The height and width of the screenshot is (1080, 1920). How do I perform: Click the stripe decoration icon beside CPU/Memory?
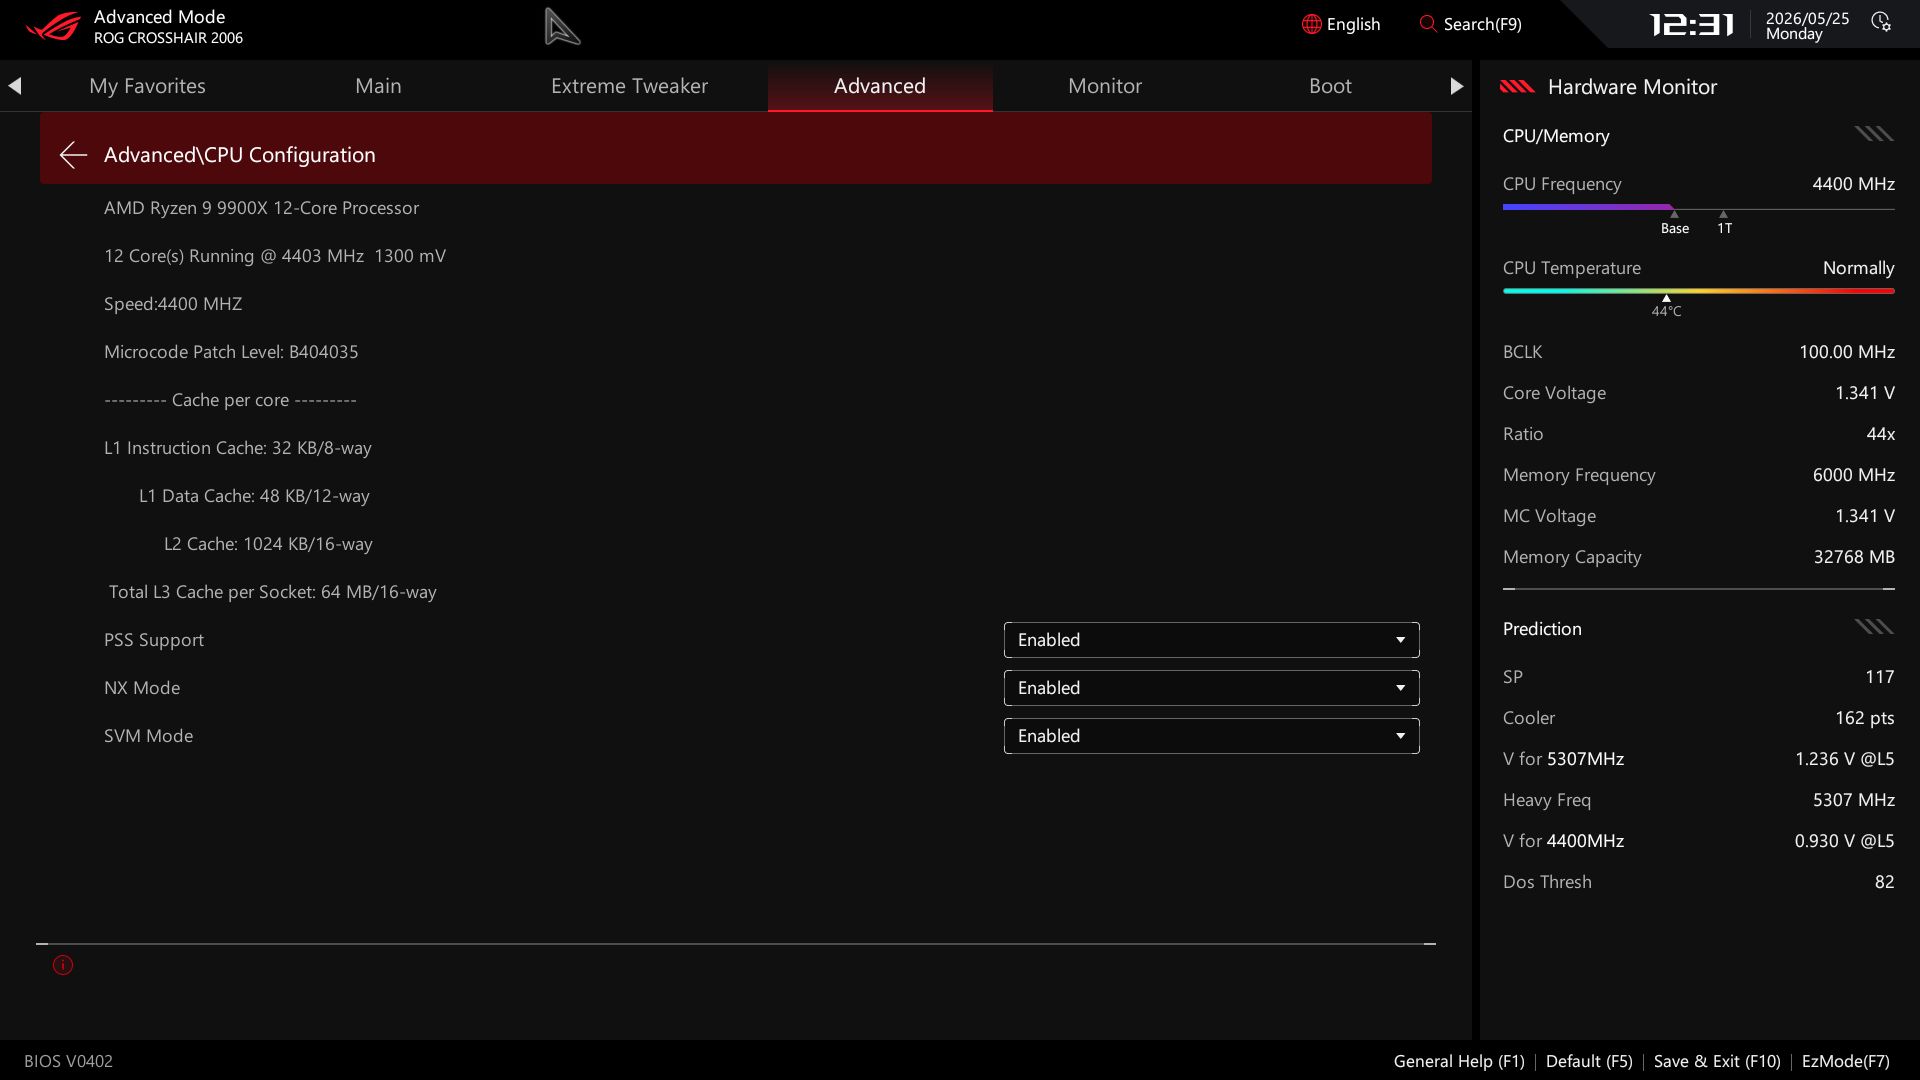[1874, 134]
